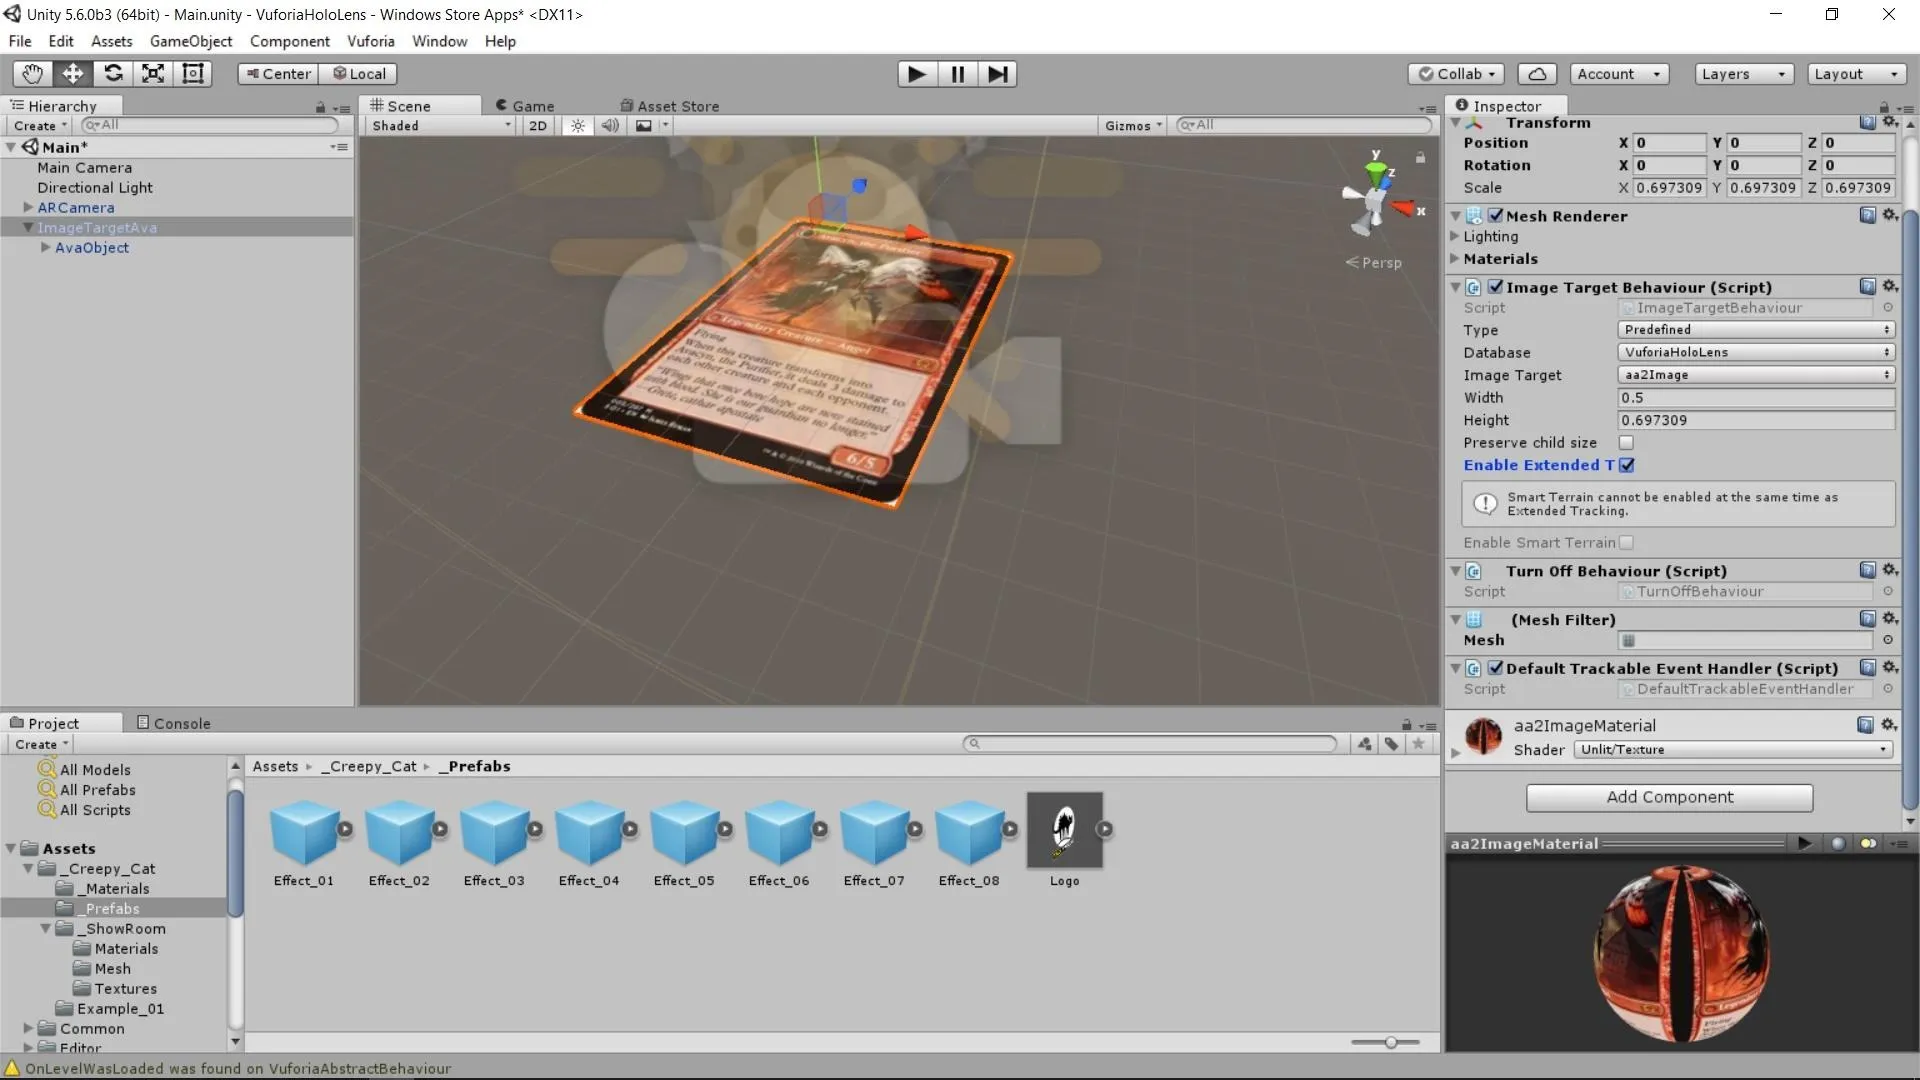Disable Default Trackable Event Handler checkbox
This screenshot has height=1080, width=1920.
point(1496,667)
